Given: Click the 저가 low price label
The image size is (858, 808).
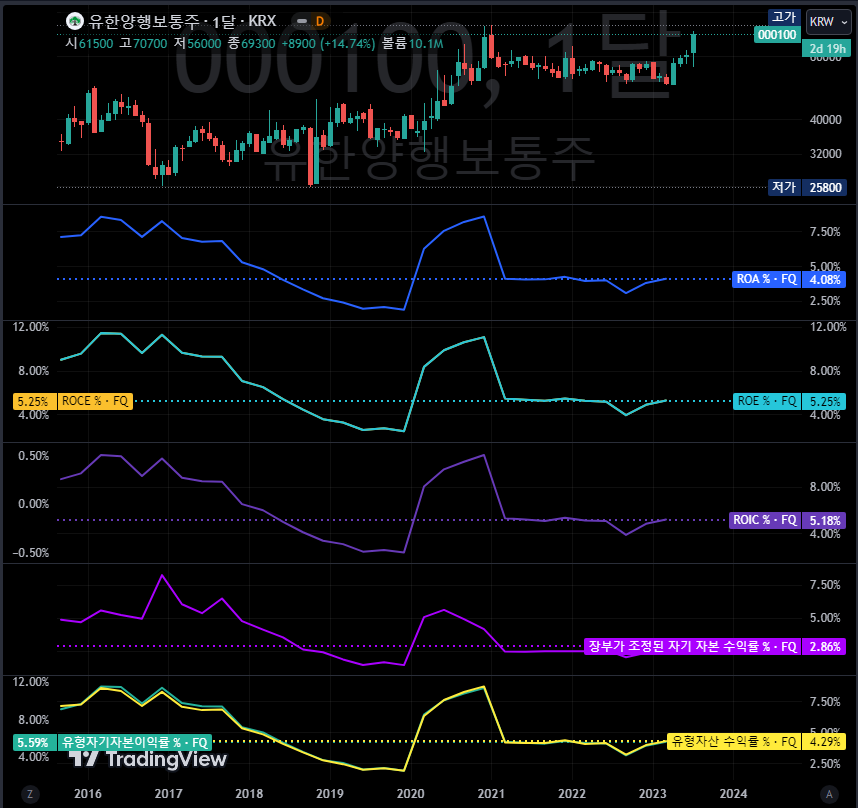Looking at the screenshot, I should pos(784,188).
